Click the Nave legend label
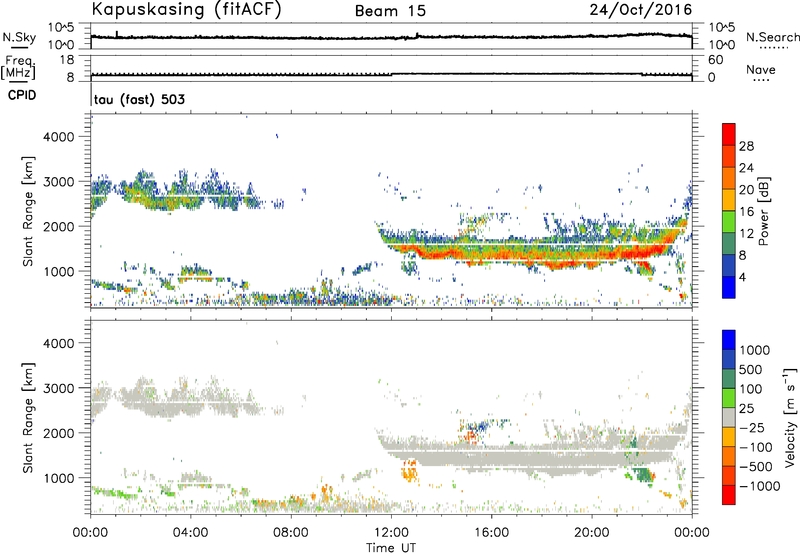The height and width of the screenshot is (554, 800). tap(761, 70)
